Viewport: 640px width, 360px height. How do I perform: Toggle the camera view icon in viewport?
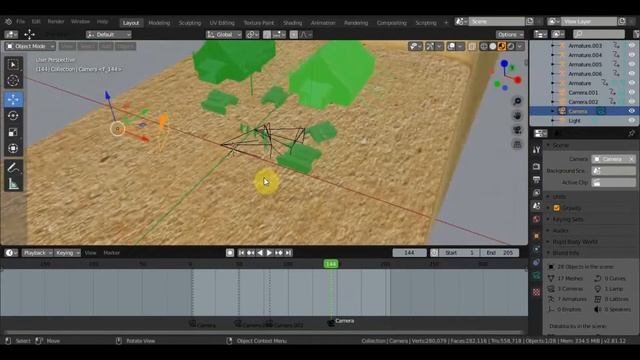517,130
